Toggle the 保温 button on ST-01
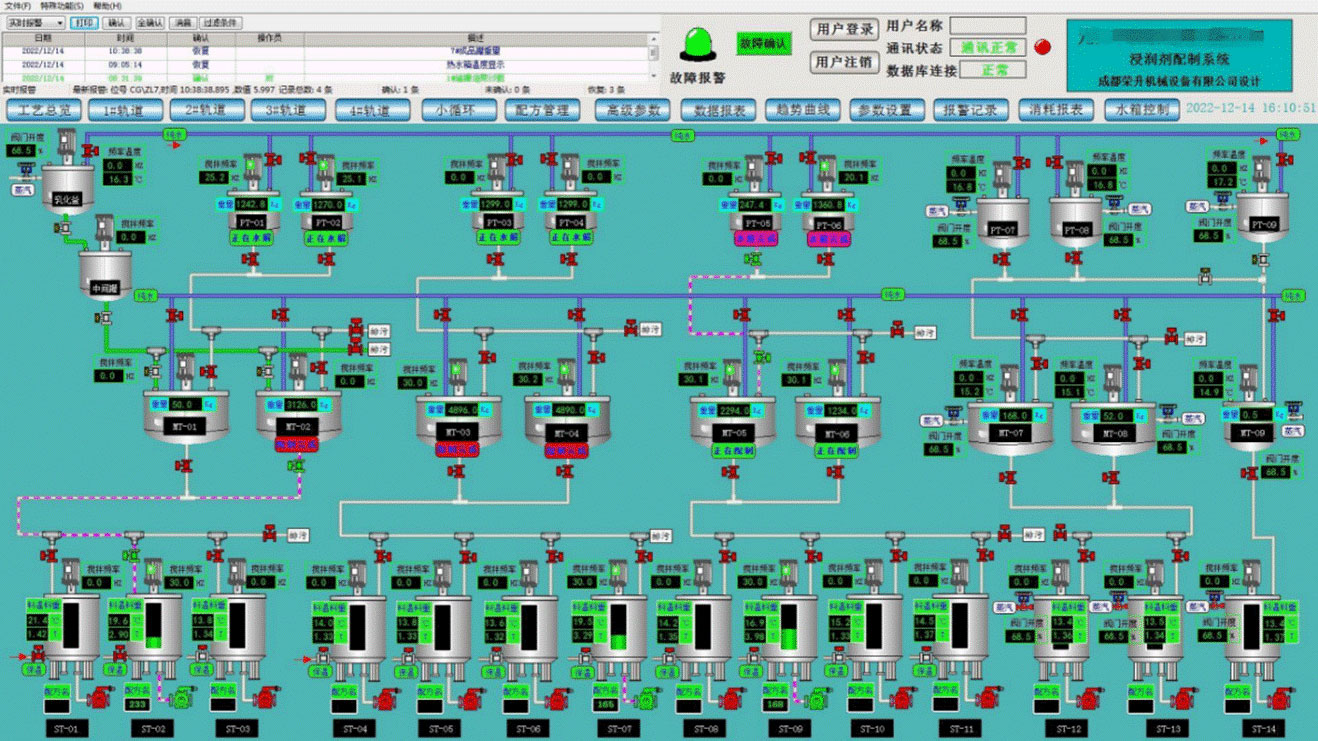 [36, 671]
